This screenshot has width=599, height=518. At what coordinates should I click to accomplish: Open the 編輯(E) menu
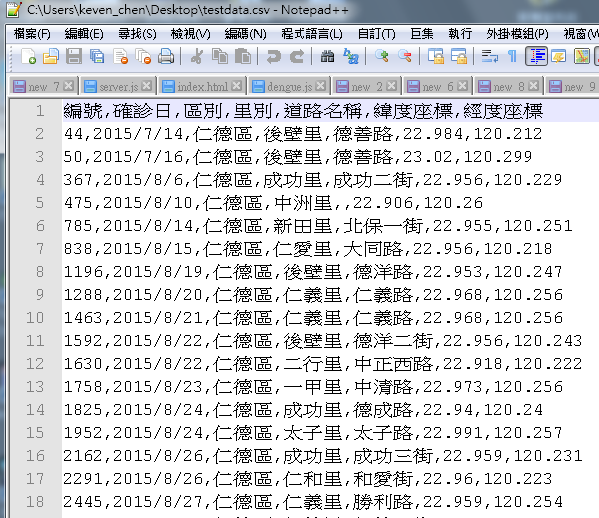[x=84, y=34]
